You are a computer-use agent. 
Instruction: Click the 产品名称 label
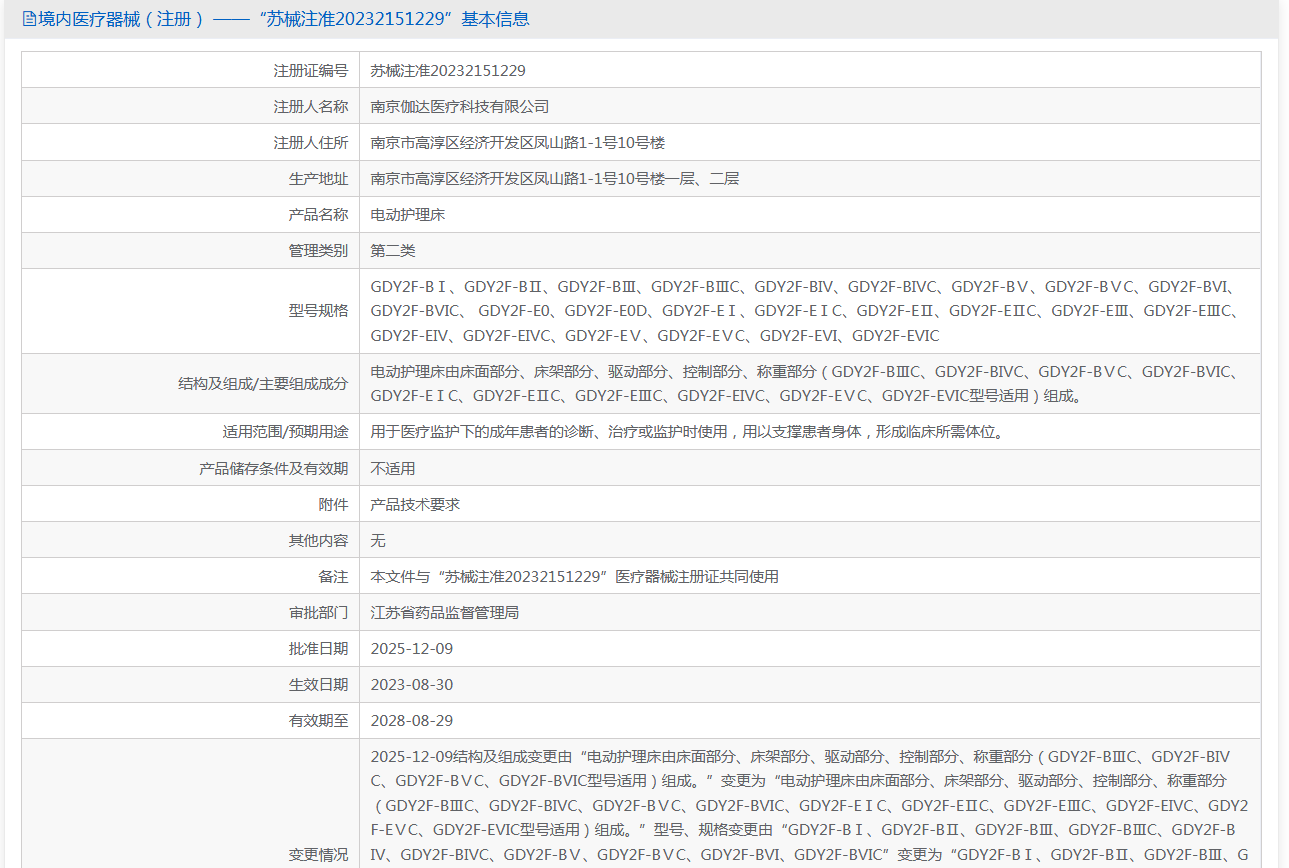coord(319,215)
